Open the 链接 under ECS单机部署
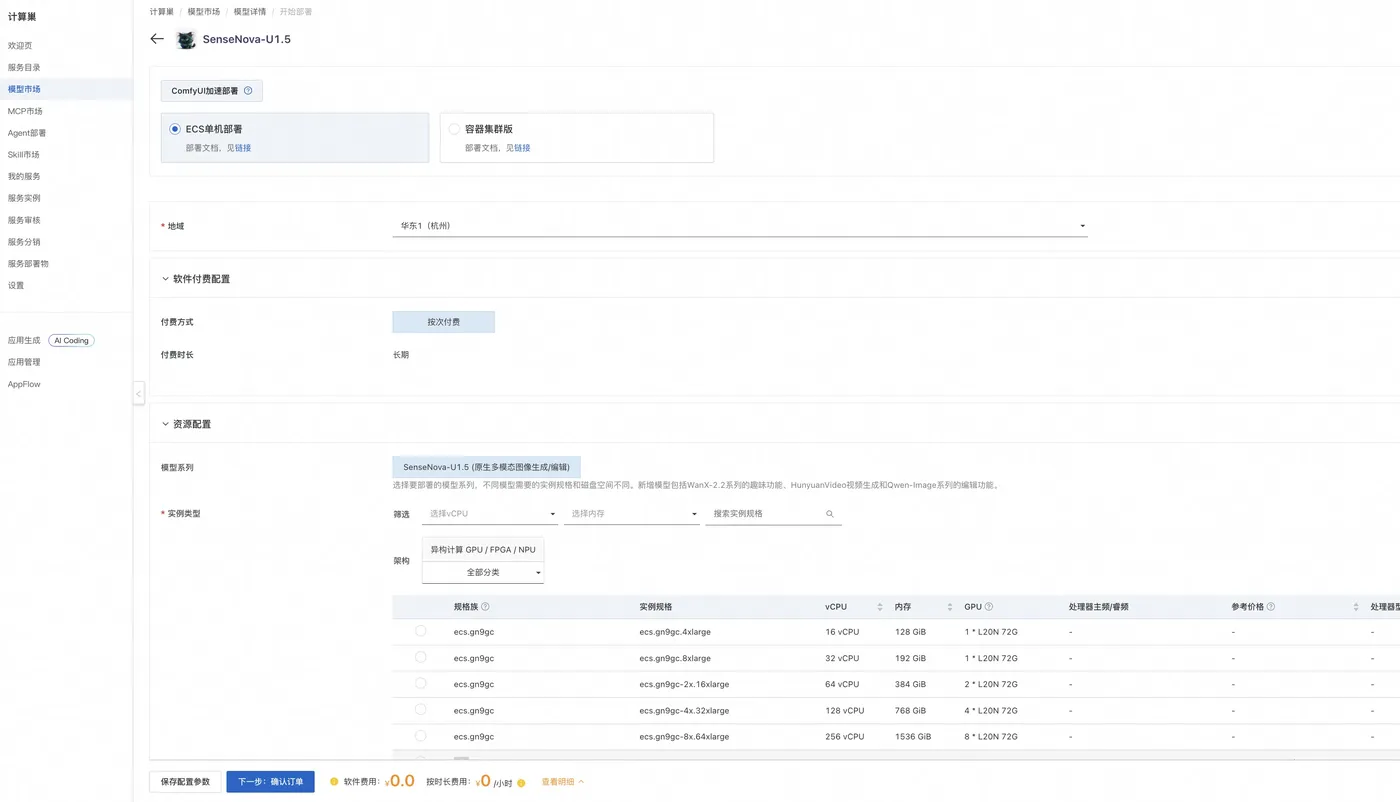Image resolution: width=1400 pixels, height=802 pixels. coord(243,148)
